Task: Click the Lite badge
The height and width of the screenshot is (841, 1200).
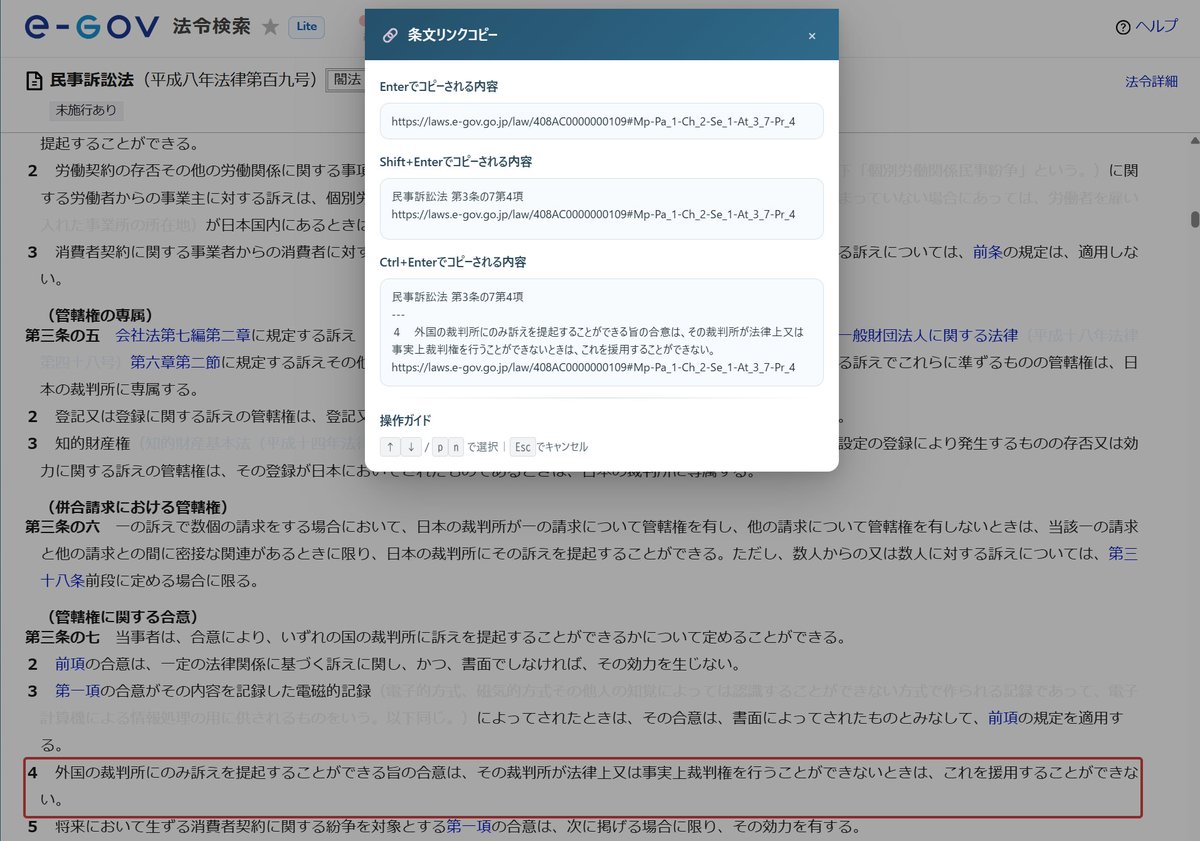Action: point(306,27)
